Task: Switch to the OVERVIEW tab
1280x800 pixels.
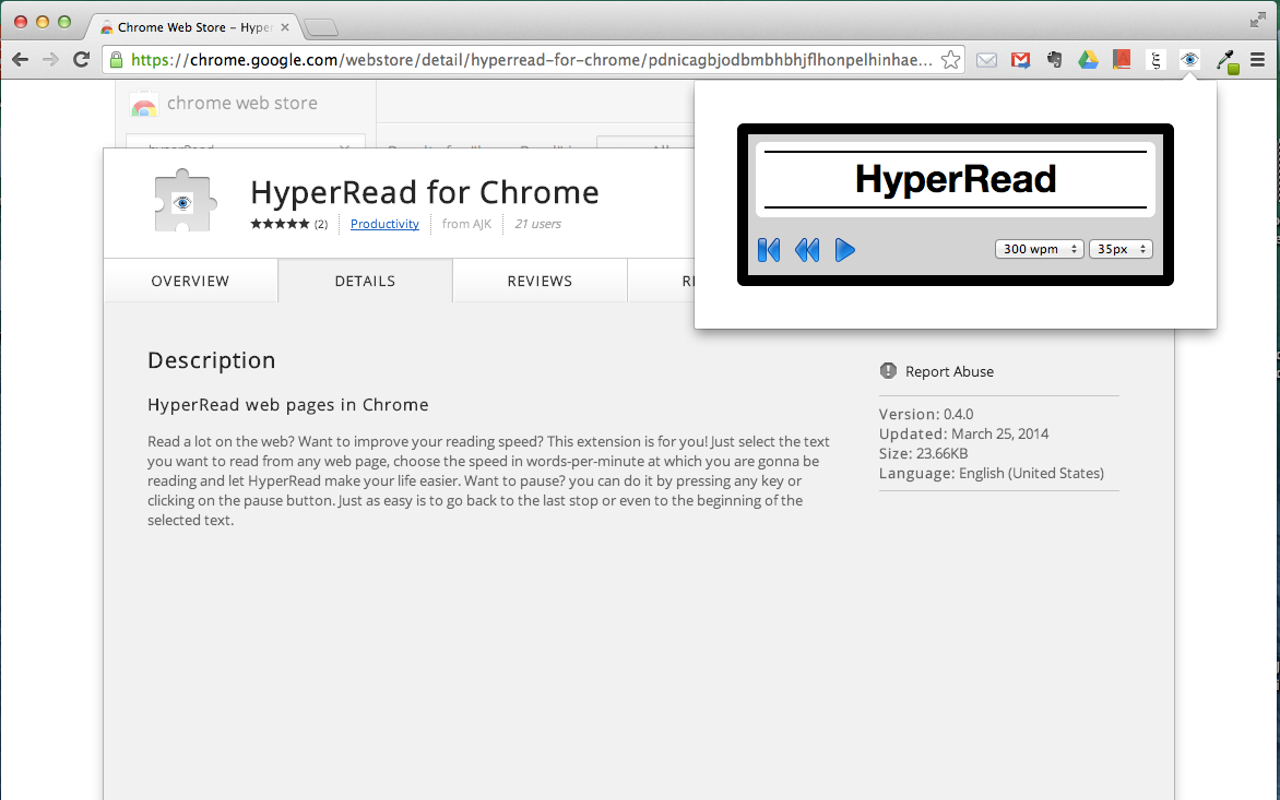Action: [190, 281]
